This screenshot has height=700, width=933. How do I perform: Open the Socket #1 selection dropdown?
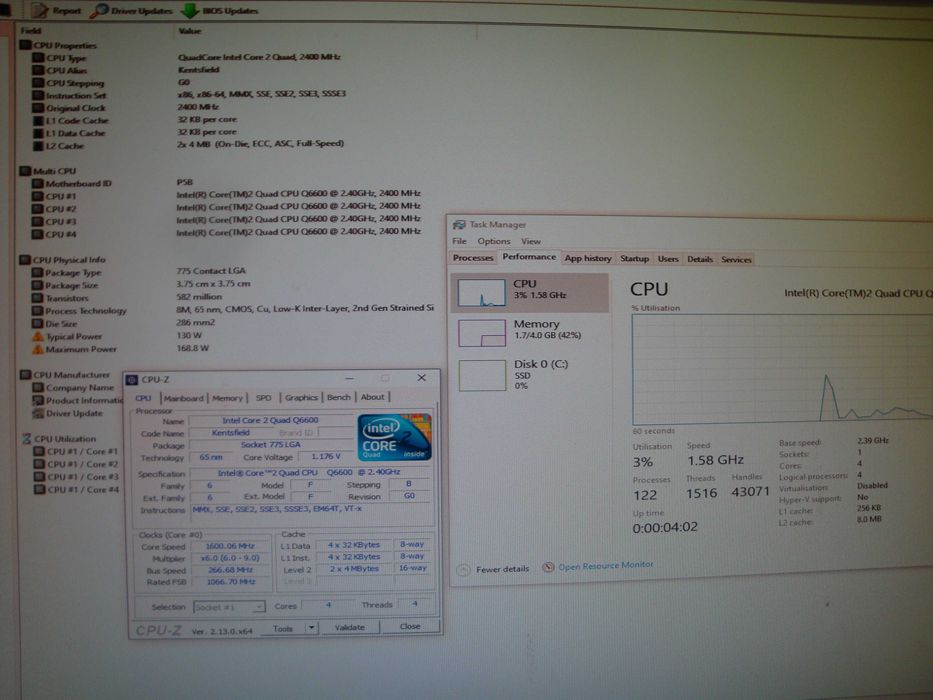(x=229, y=607)
